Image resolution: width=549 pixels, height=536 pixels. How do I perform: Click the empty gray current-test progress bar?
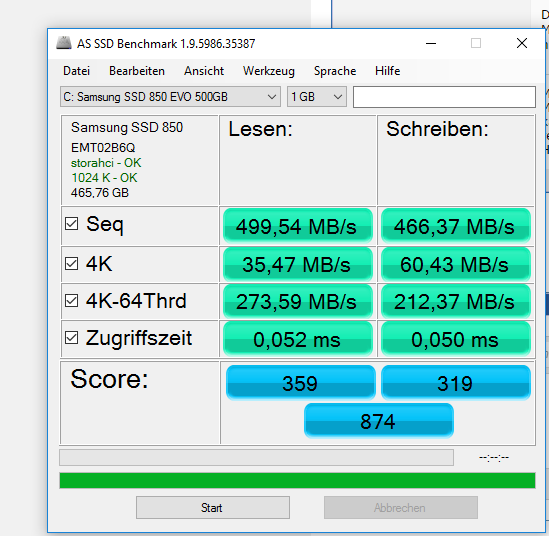[x=256, y=458]
